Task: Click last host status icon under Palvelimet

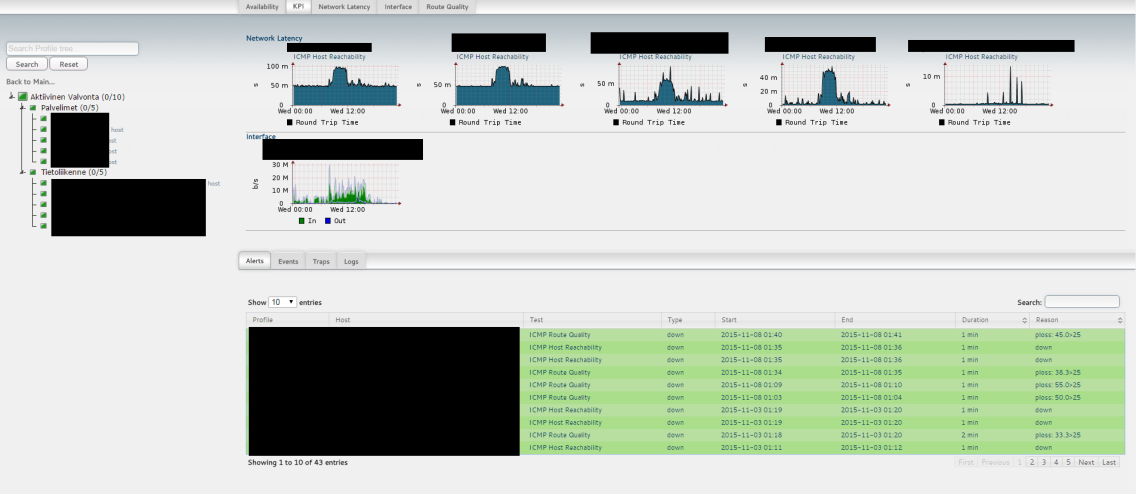Action: (x=43, y=162)
